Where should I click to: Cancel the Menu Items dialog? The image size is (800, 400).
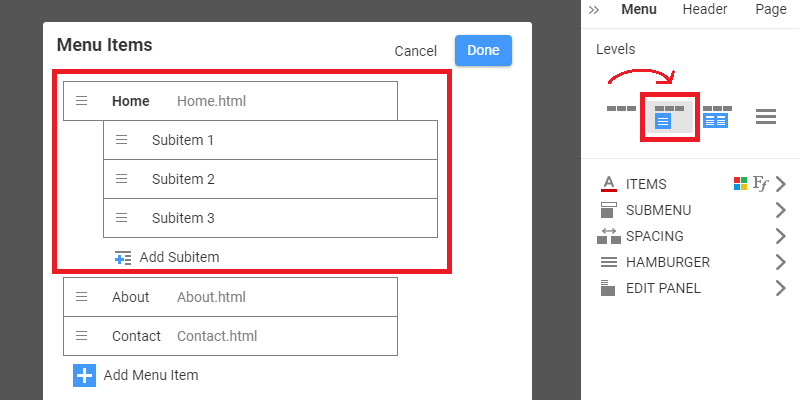[x=416, y=51]
